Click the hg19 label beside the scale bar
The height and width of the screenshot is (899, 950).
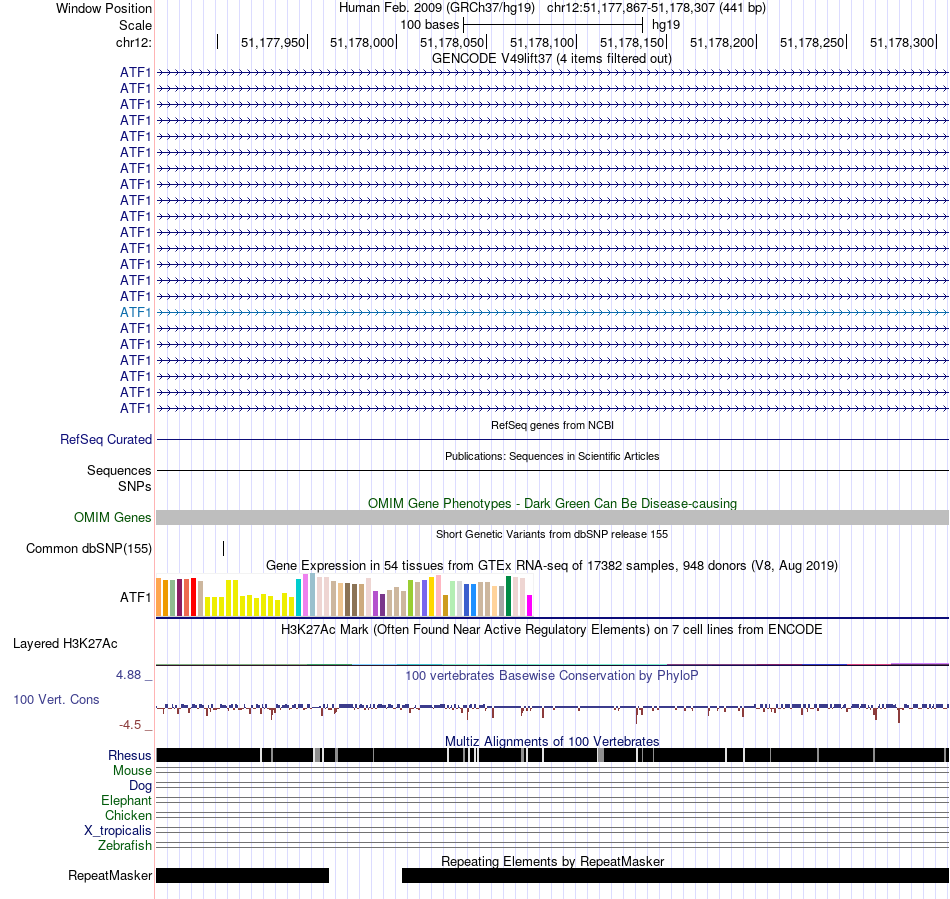[x=666, y=25]
